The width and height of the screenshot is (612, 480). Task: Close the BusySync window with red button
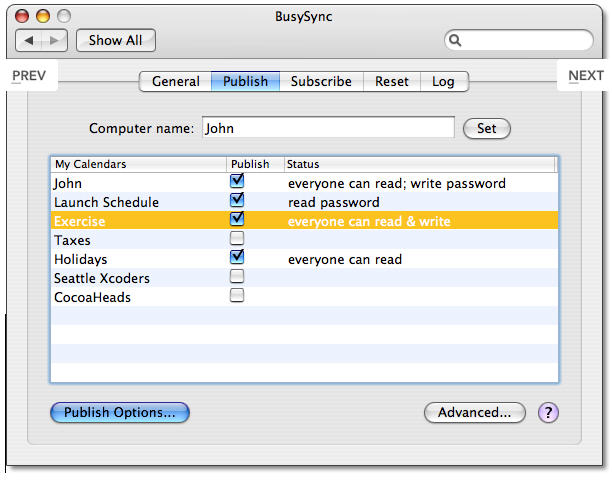coord(22,16)
